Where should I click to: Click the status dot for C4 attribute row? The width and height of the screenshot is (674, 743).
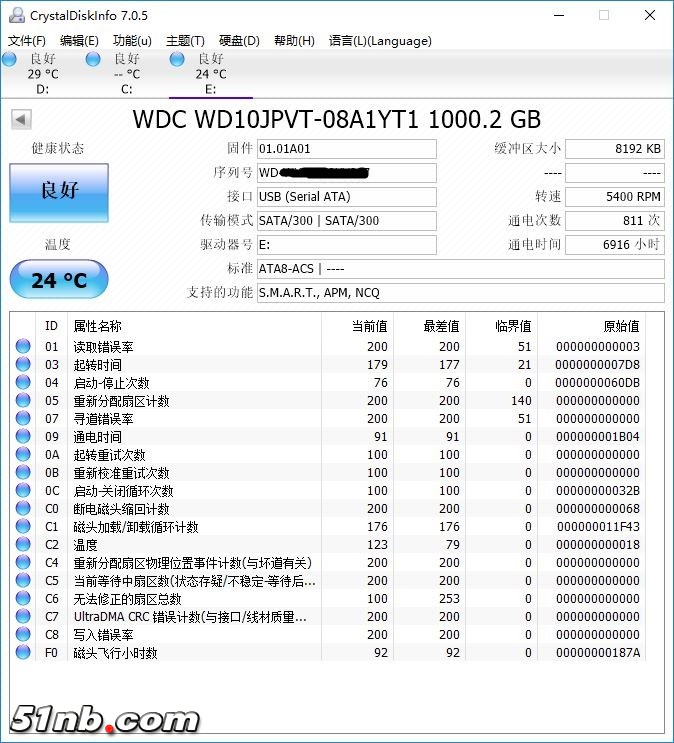(x=23, y=562)
